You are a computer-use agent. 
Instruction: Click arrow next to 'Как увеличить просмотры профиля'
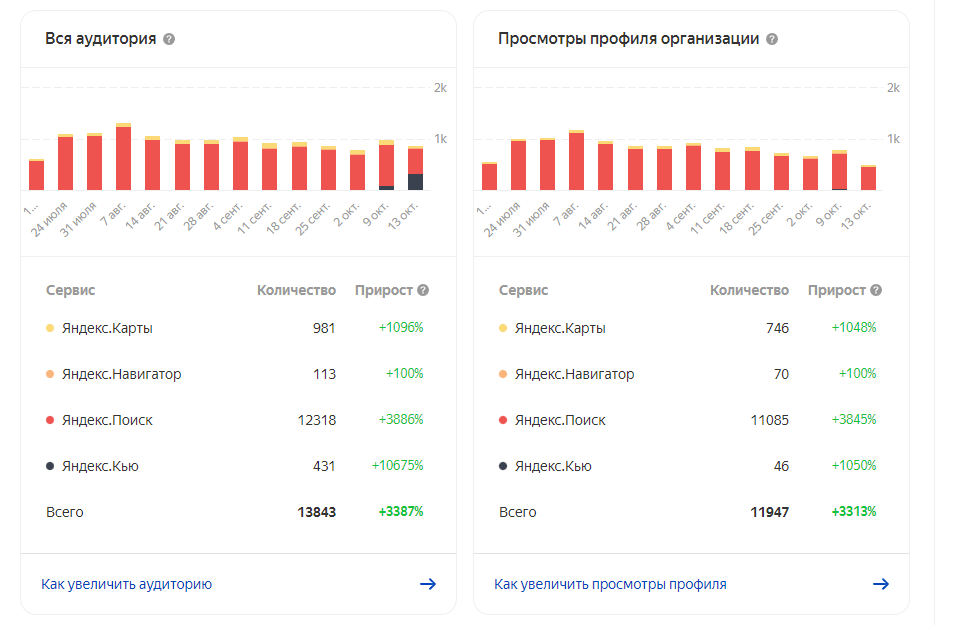coord(881,584)
